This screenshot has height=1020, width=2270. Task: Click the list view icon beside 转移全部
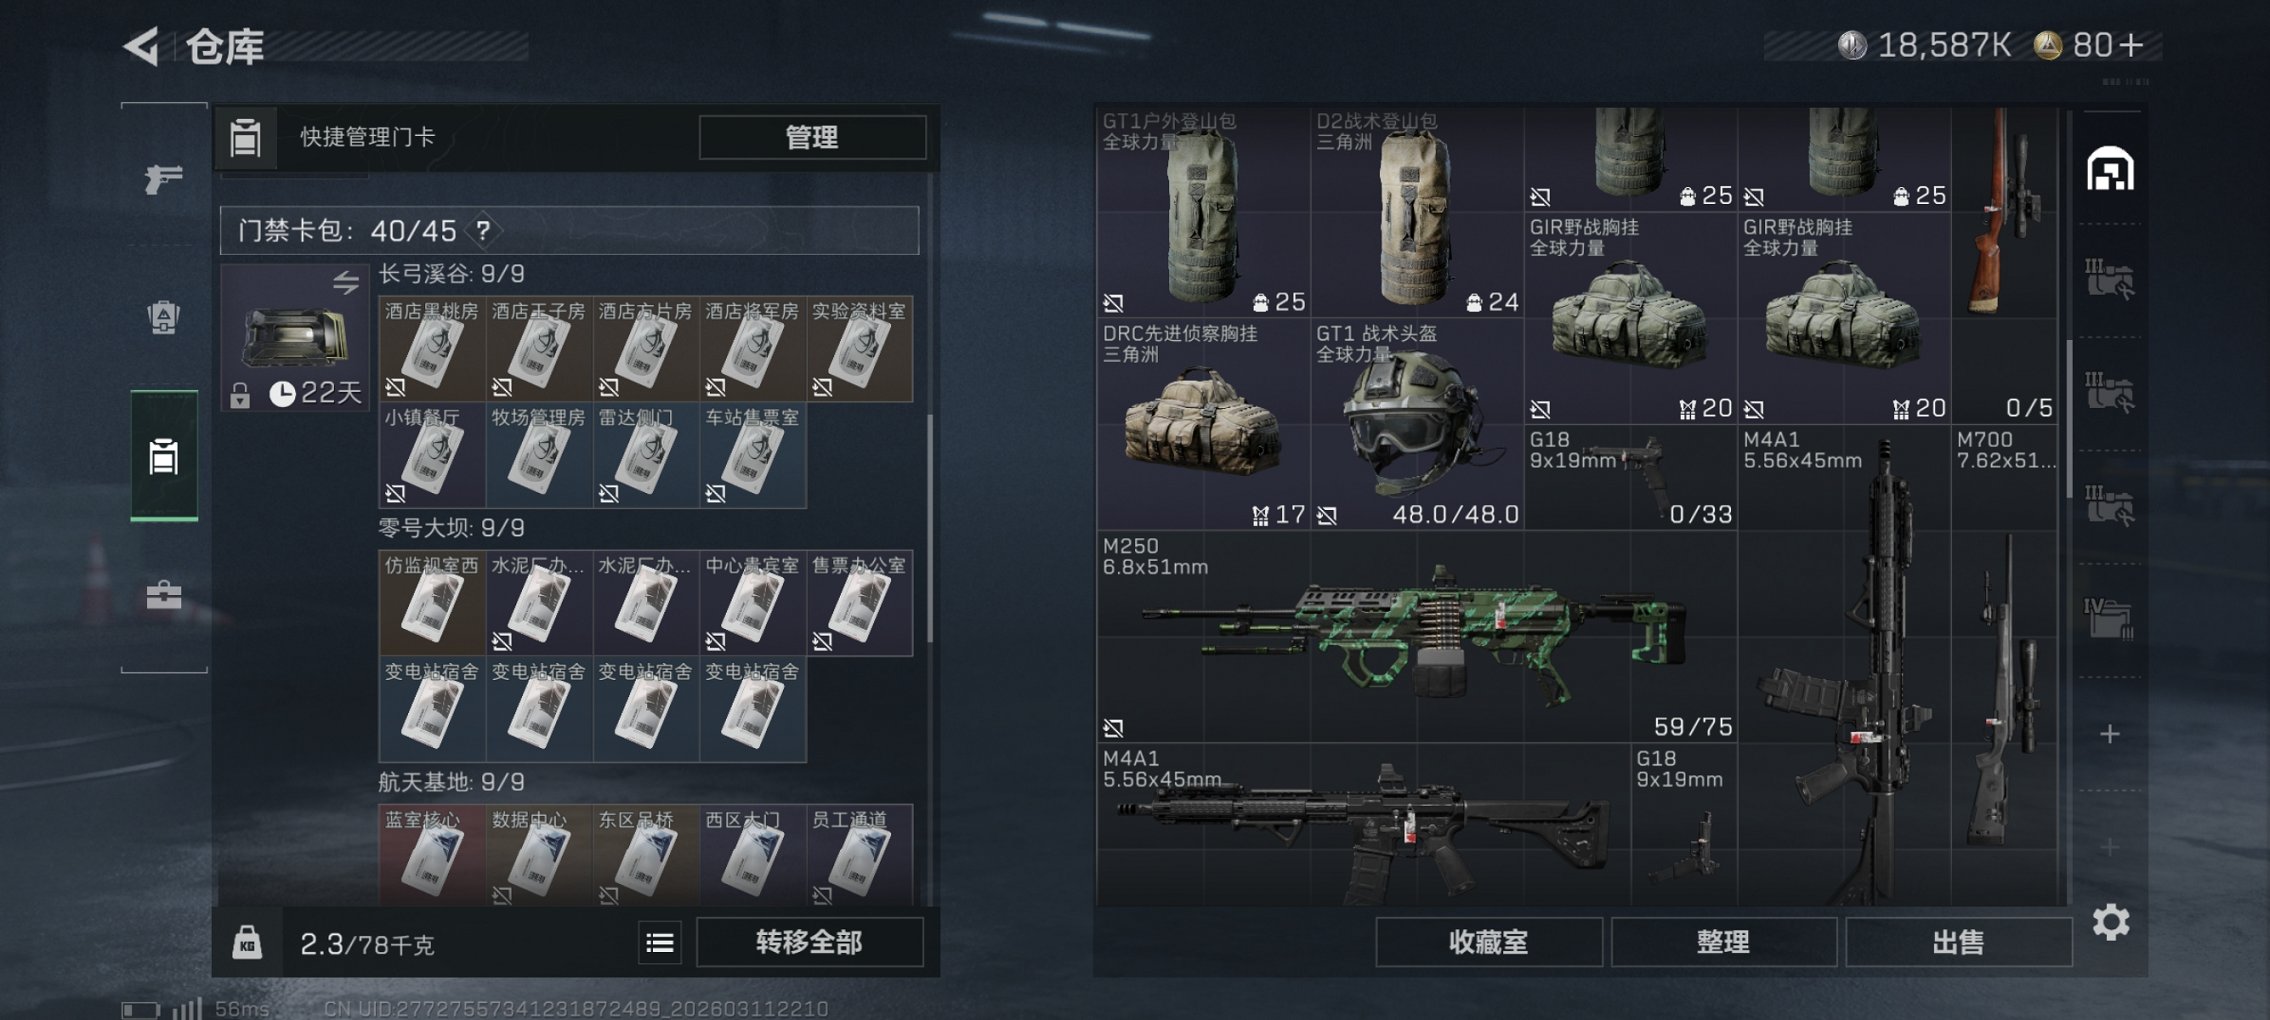pos(660,943)
